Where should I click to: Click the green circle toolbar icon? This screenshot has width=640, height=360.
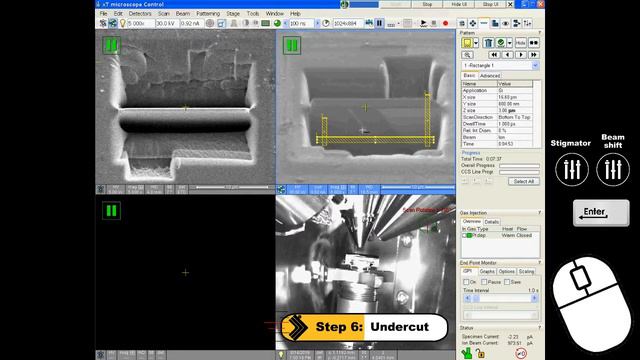click(x=277, y=23)
